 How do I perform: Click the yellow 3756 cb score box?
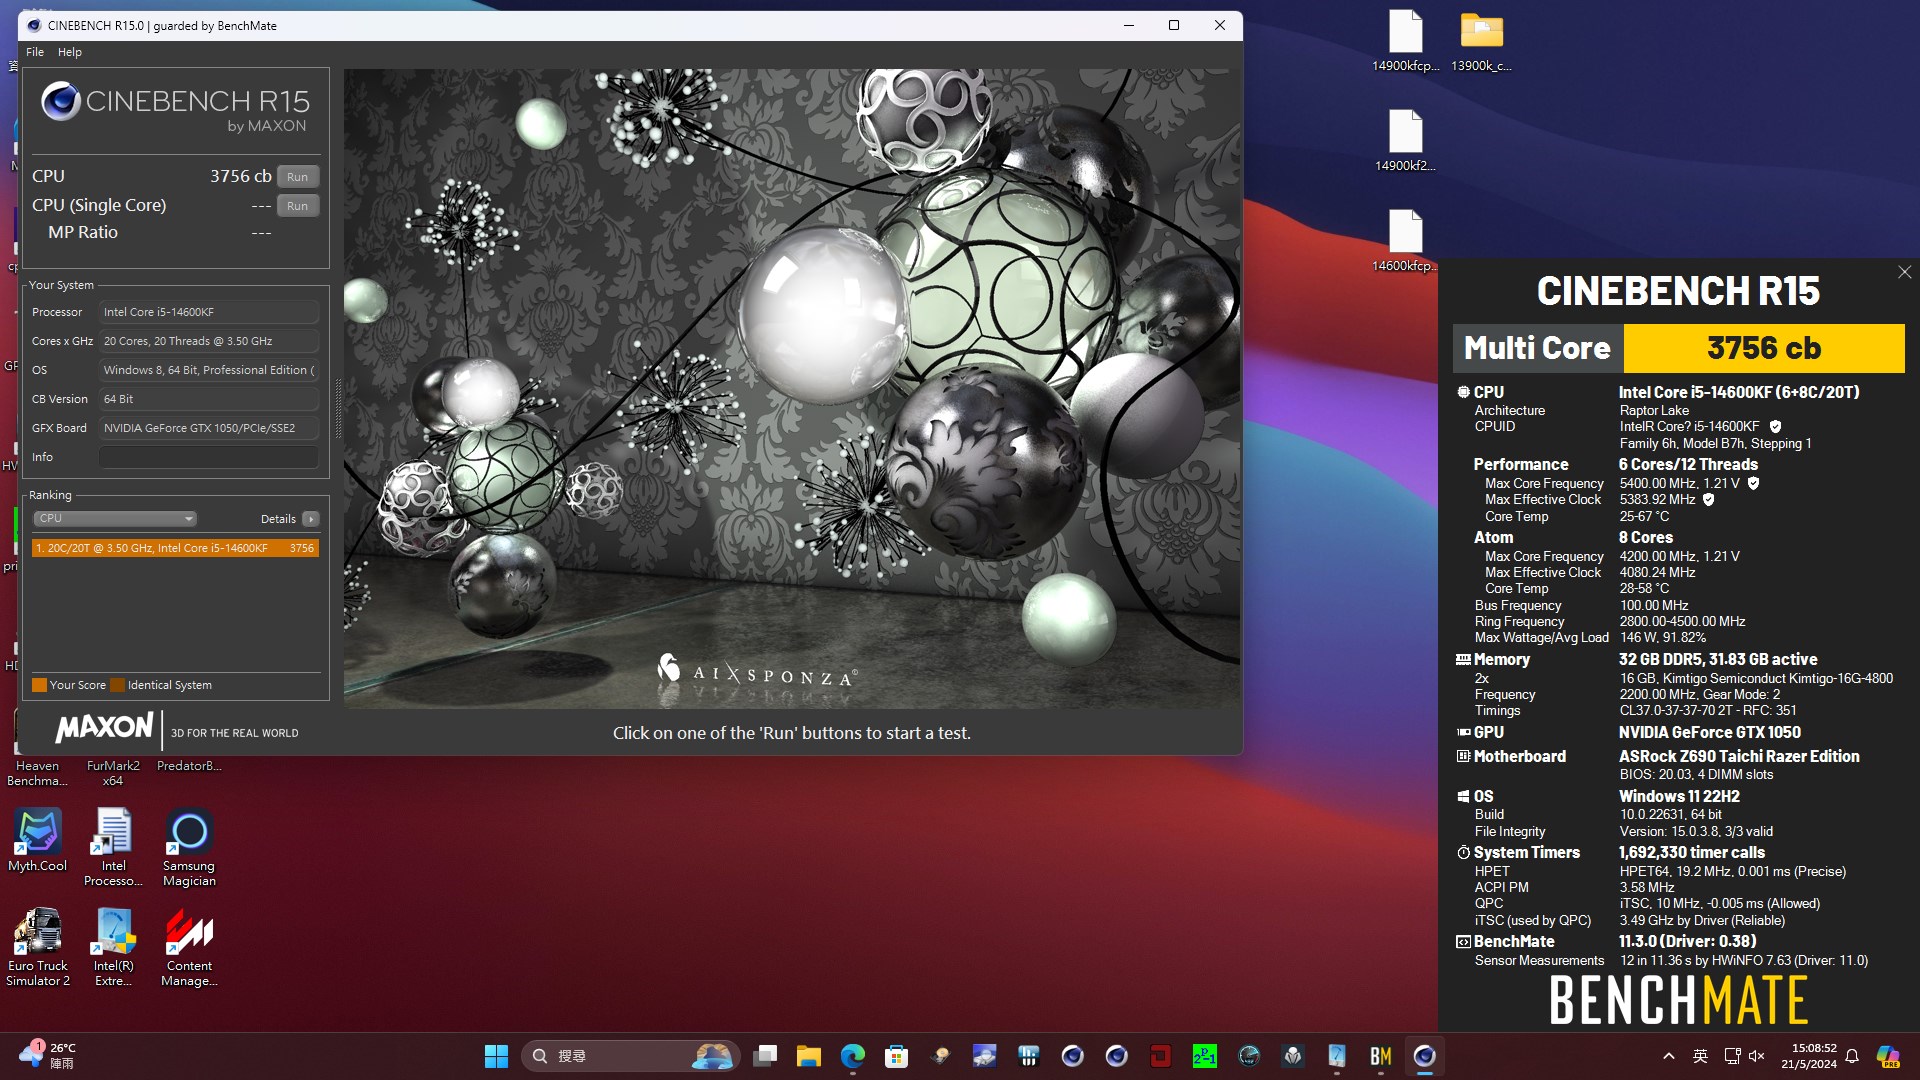(x=1764, y=348)
